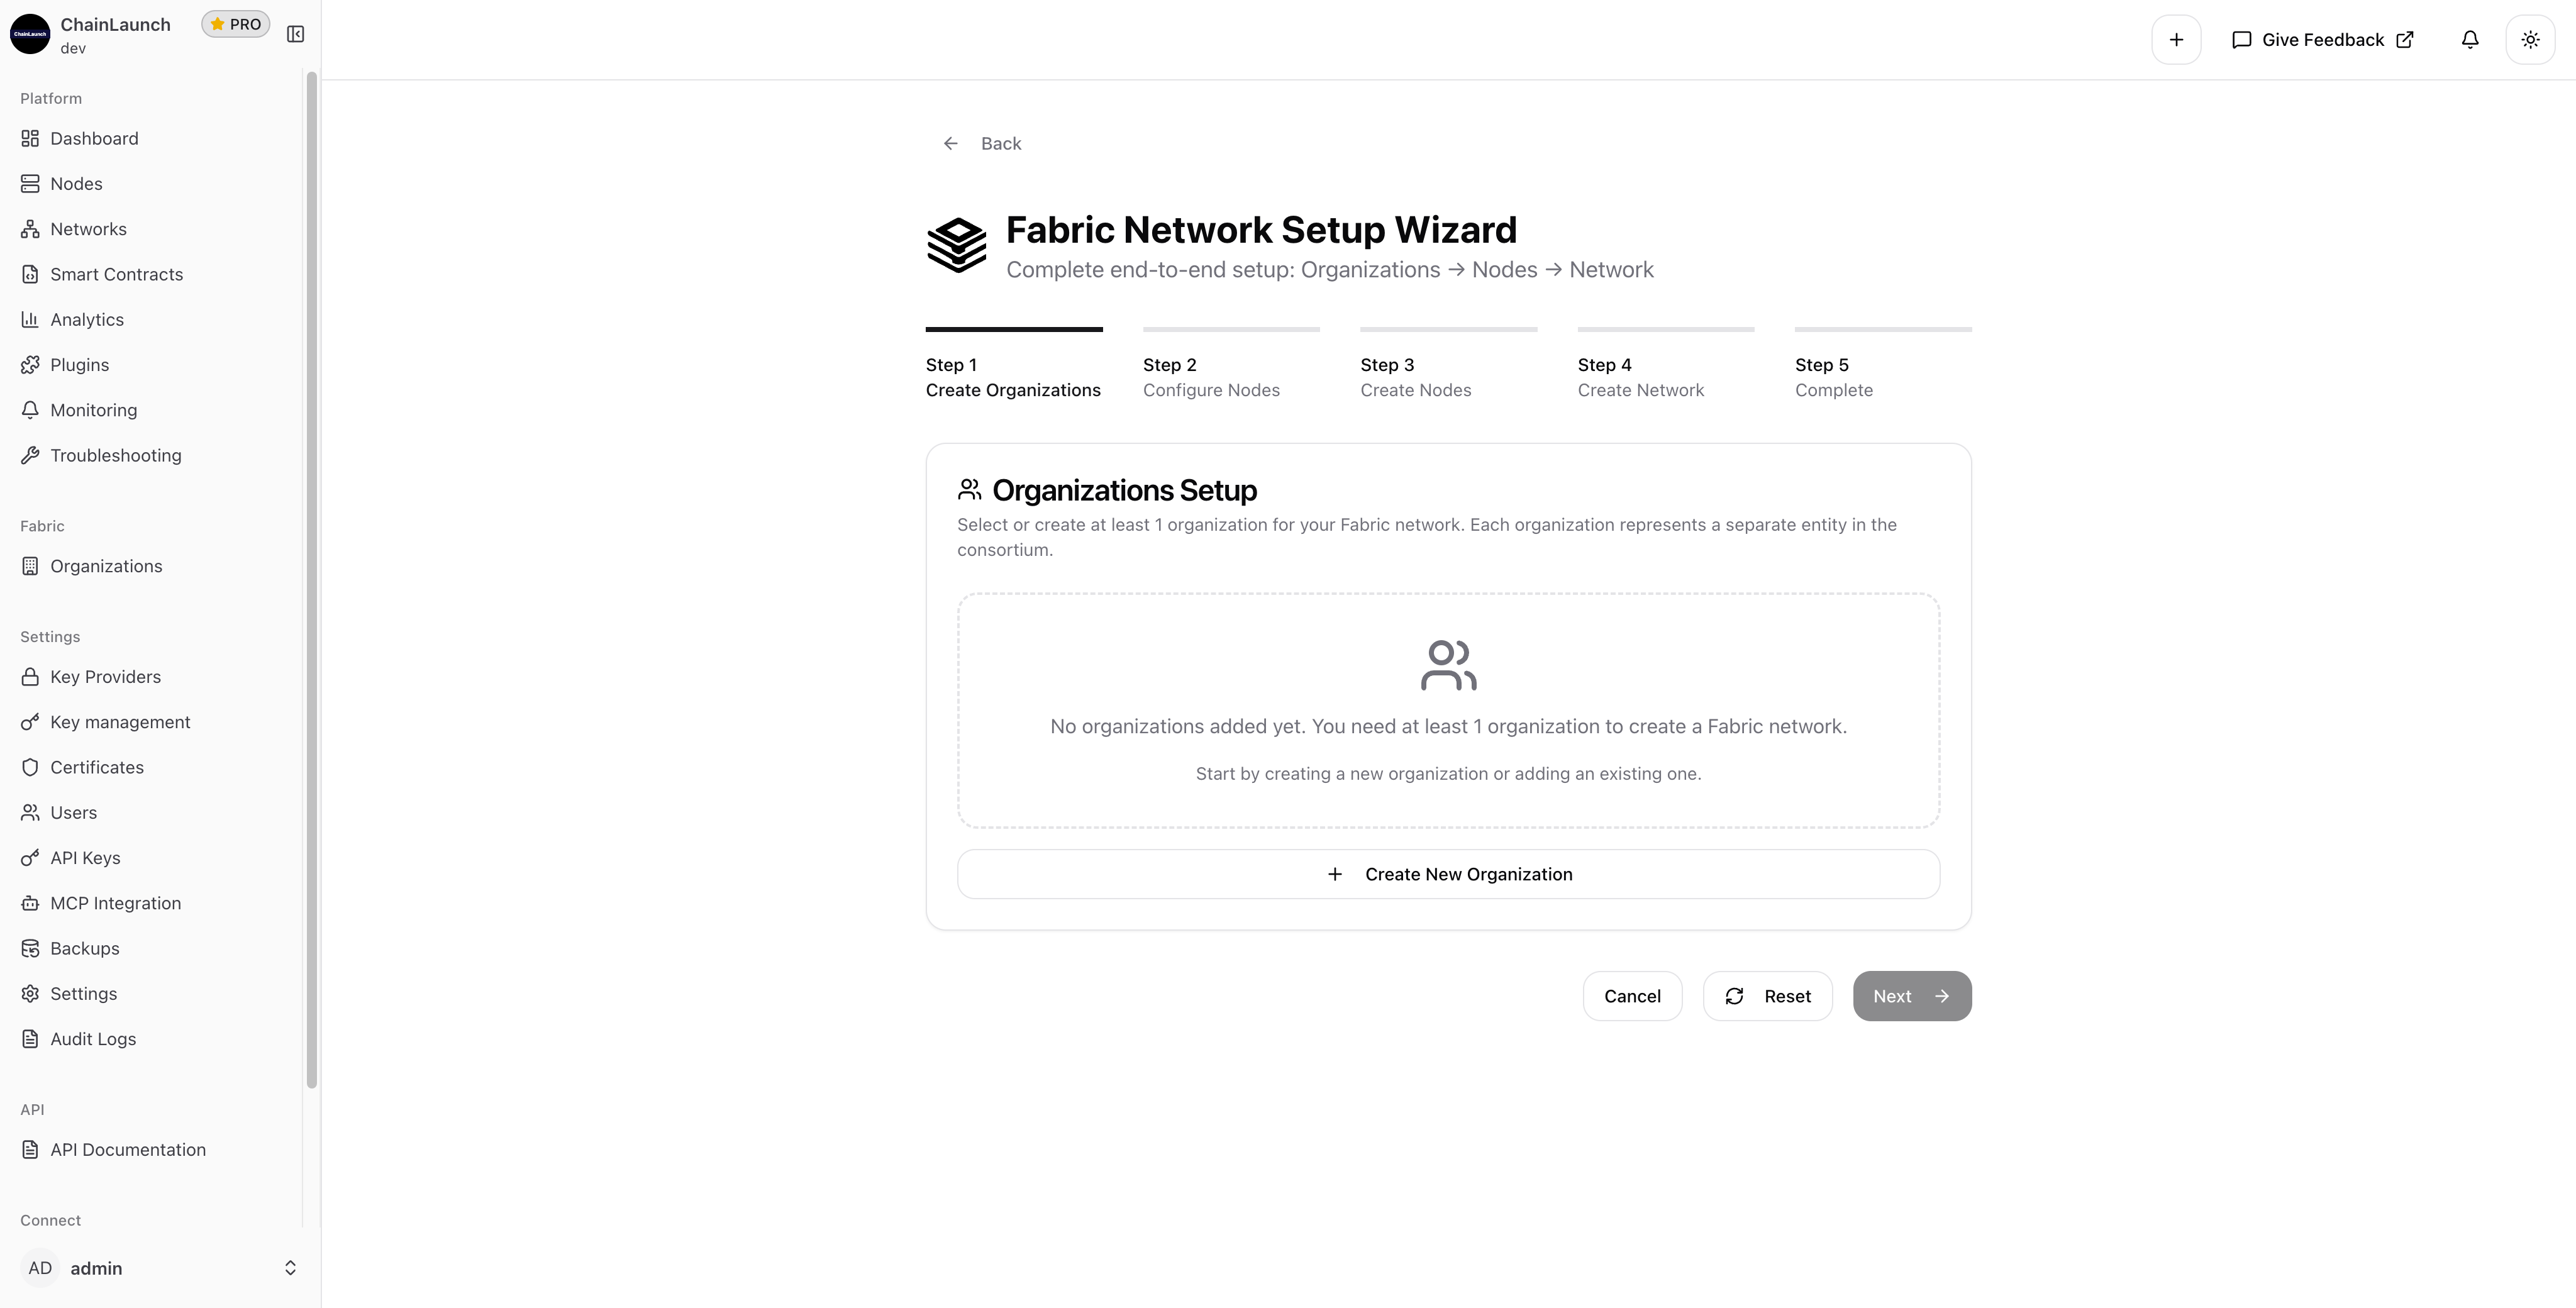This screenshot has height=1308, width=2576.
Task: Open the create new item plus menu
Action: (2176, 39)
